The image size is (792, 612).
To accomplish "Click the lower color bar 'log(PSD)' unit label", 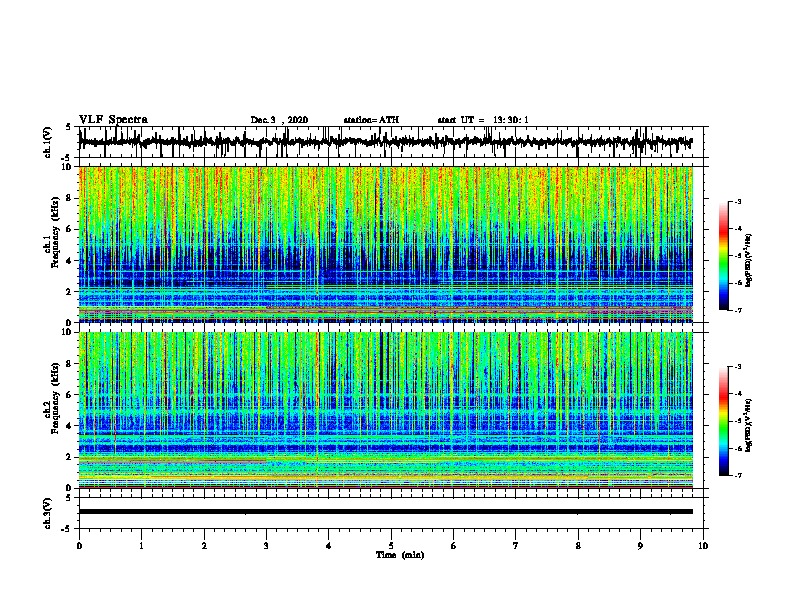I will pos(748,425).
